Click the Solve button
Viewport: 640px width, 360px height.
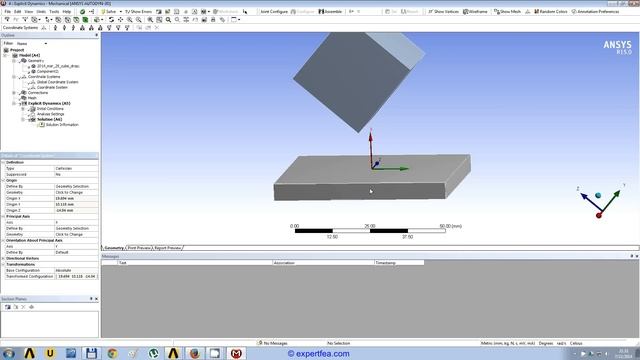point(109,11)
